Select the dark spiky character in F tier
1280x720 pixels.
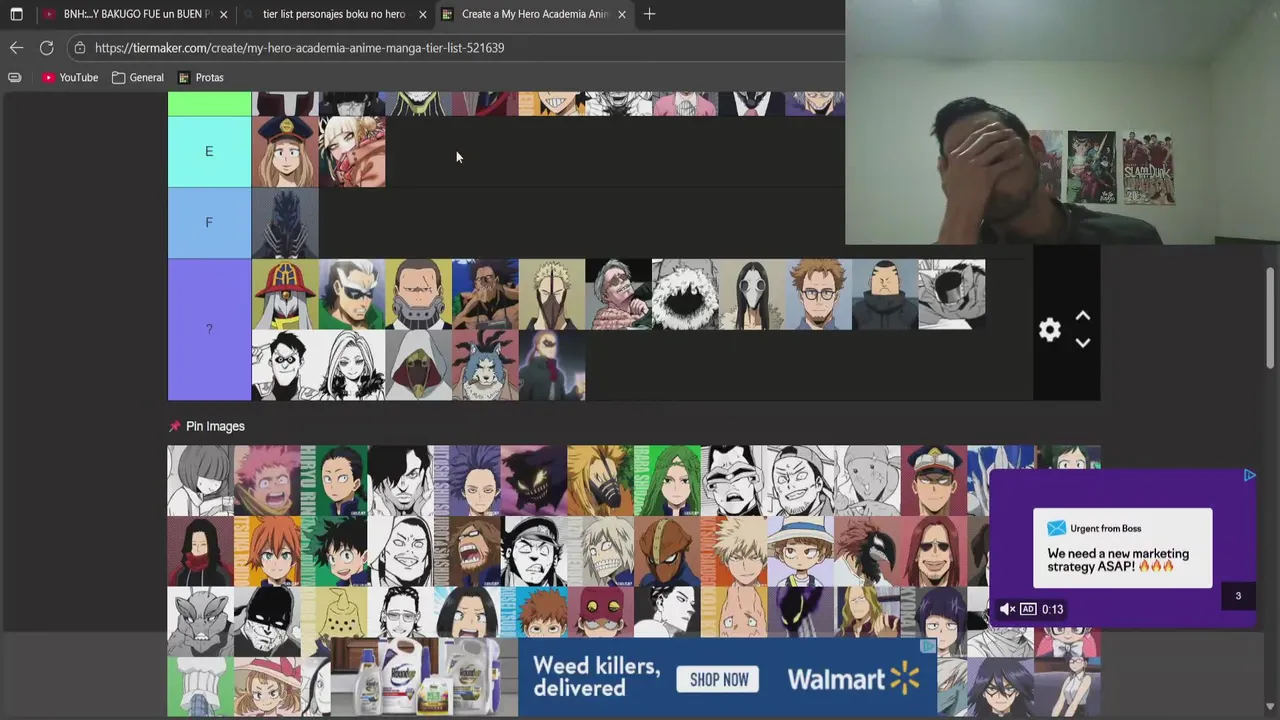click(x=285, y=223)
